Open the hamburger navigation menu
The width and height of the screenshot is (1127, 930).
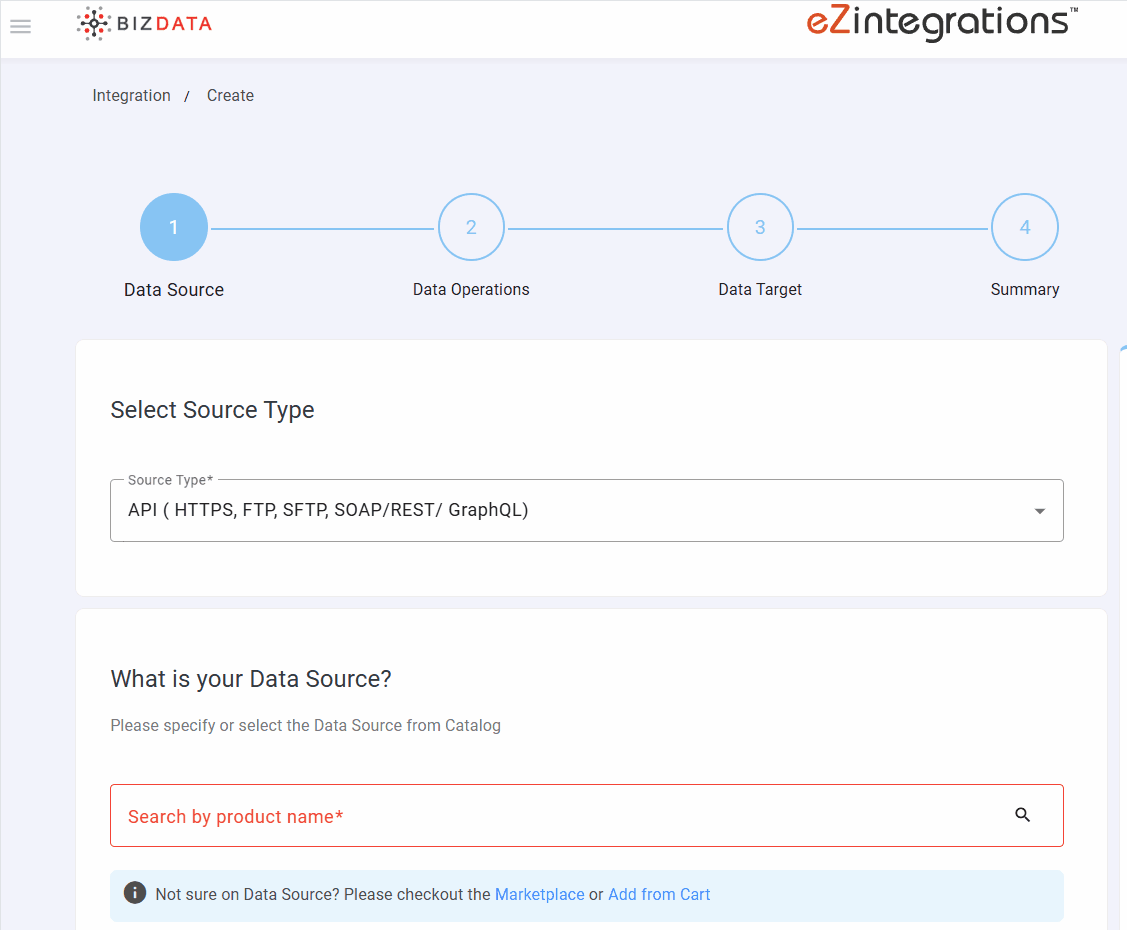click(x=20, y=27)
